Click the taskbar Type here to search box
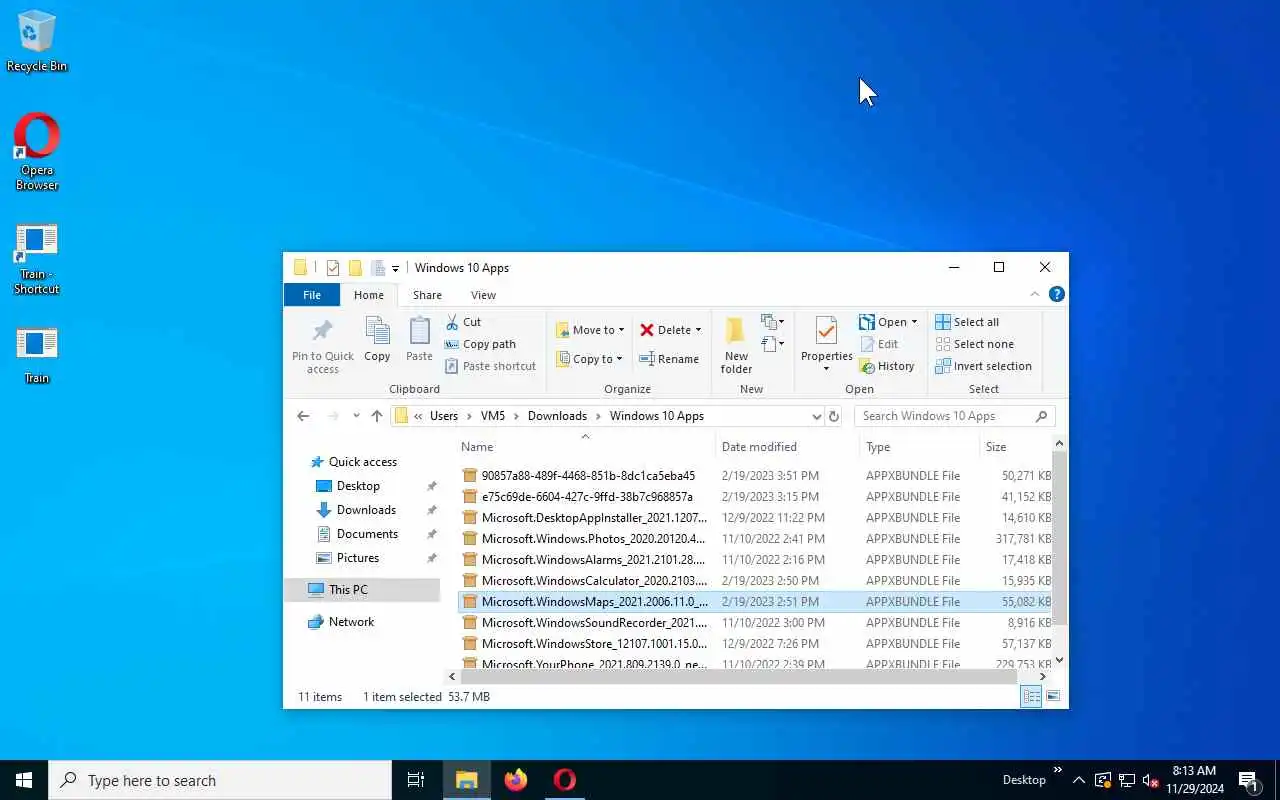The image size is (1280, 800). [x=220, y=780]
